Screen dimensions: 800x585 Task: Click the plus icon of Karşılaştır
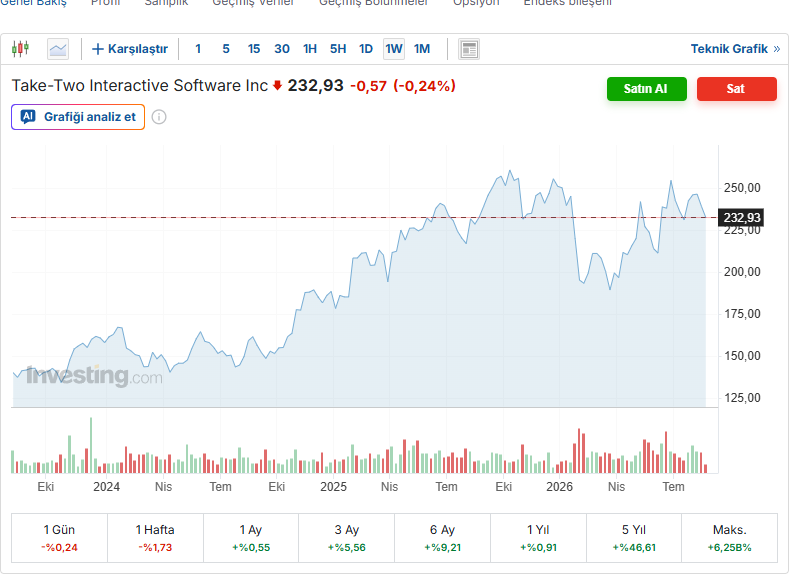tap(97, 49)
